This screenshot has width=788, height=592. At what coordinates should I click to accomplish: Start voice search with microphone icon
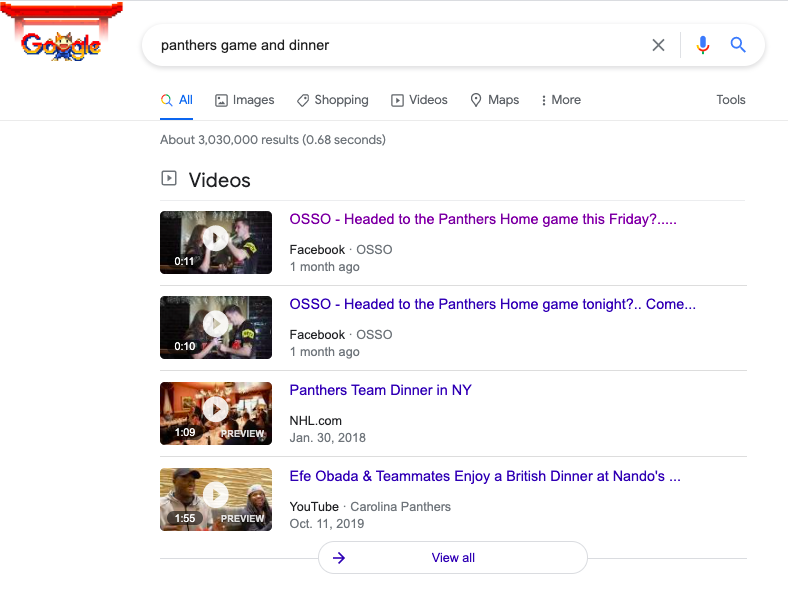[x=703, y=45]
